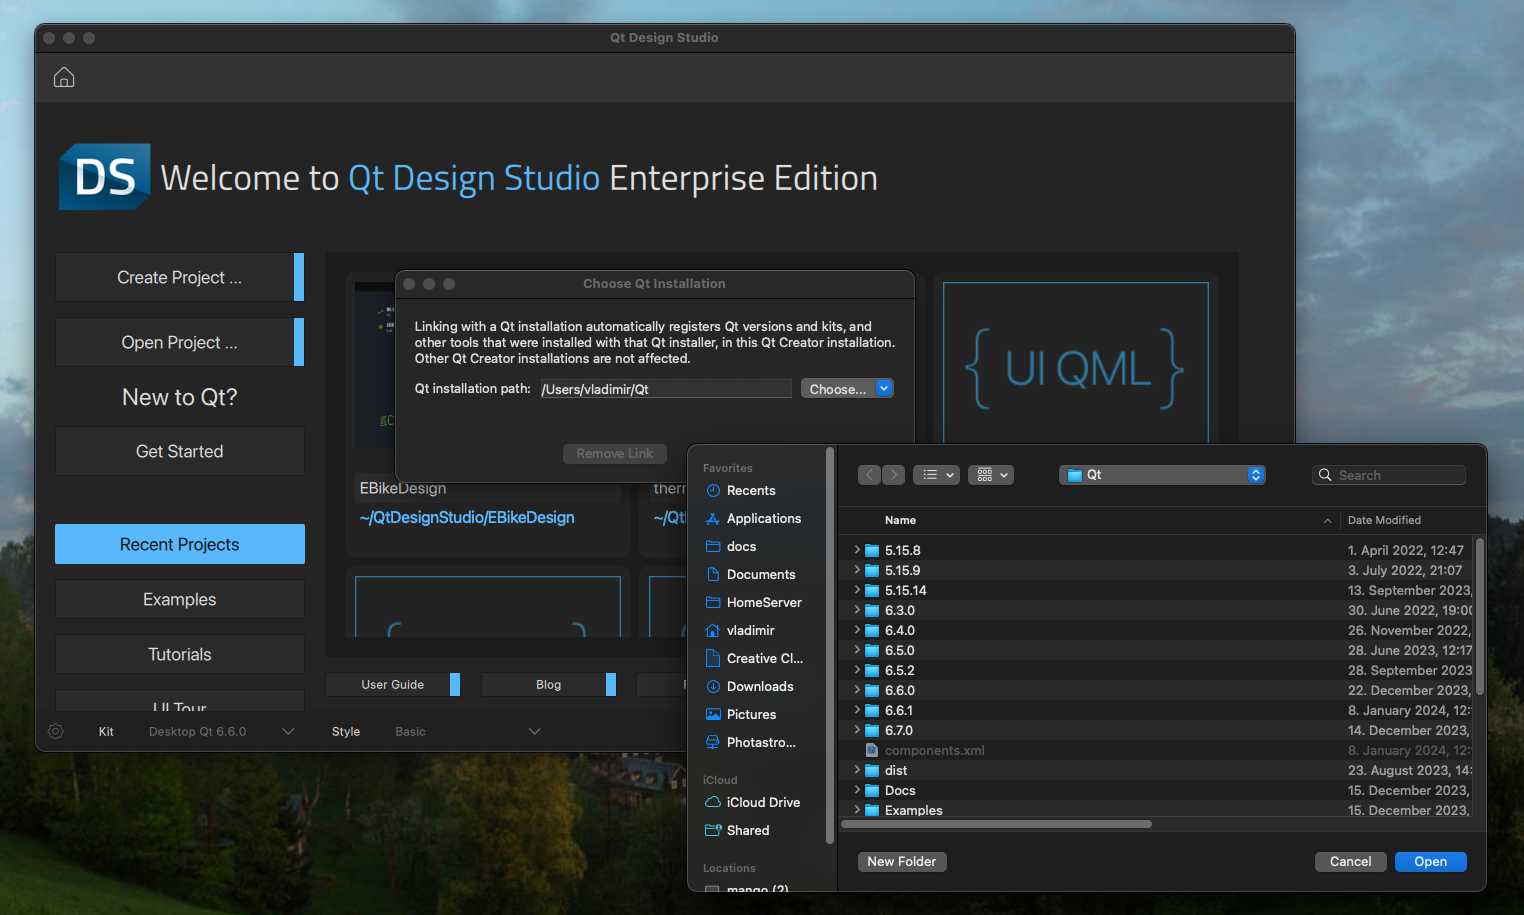Image resolution: width=1524 pixels, height=915 pixels.
Task: Expand the 5.15.8 folder
Action: pyautogui.click(x=857, y=550)
